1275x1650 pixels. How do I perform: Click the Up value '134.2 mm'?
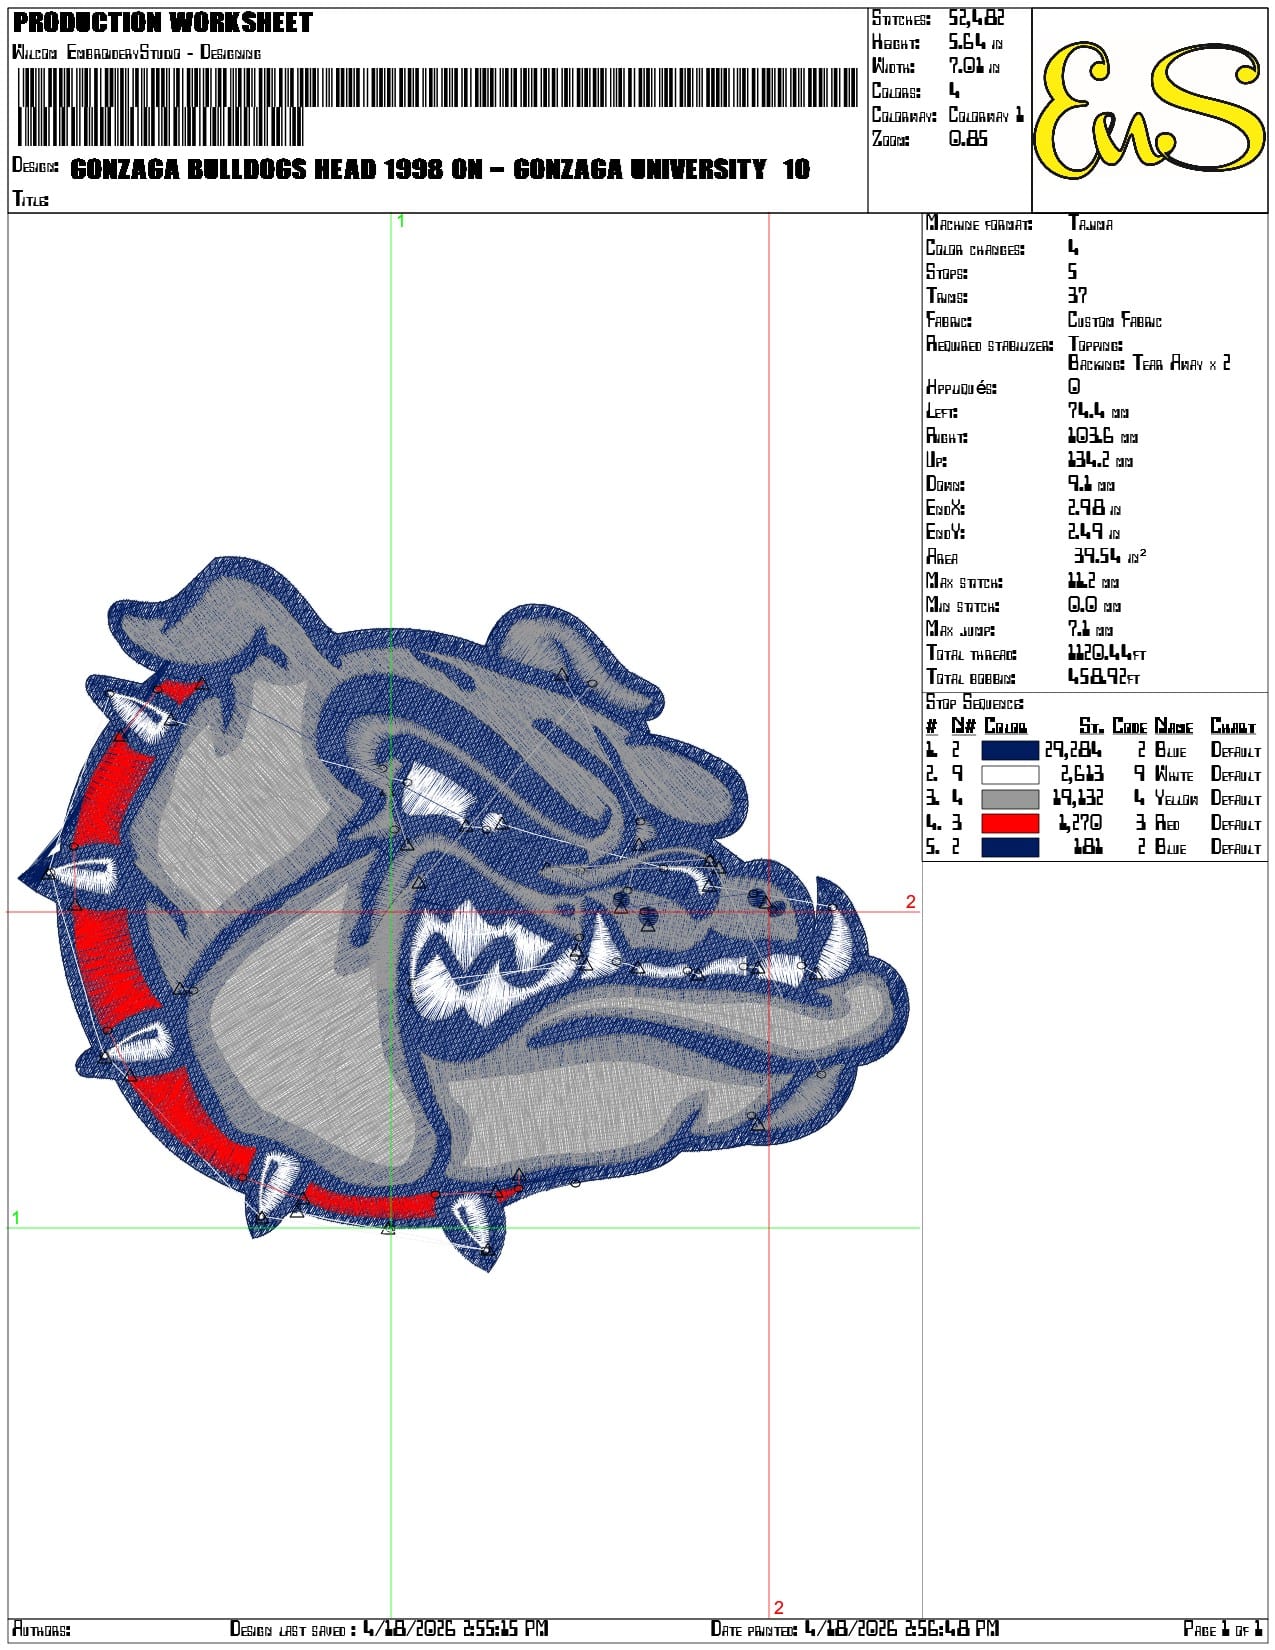click(x=1100, y=460)
